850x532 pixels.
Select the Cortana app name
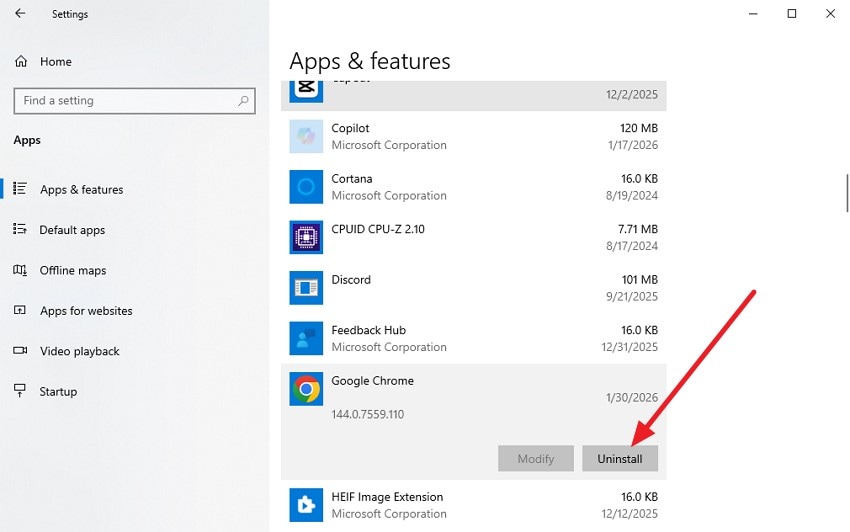(352, 178)
